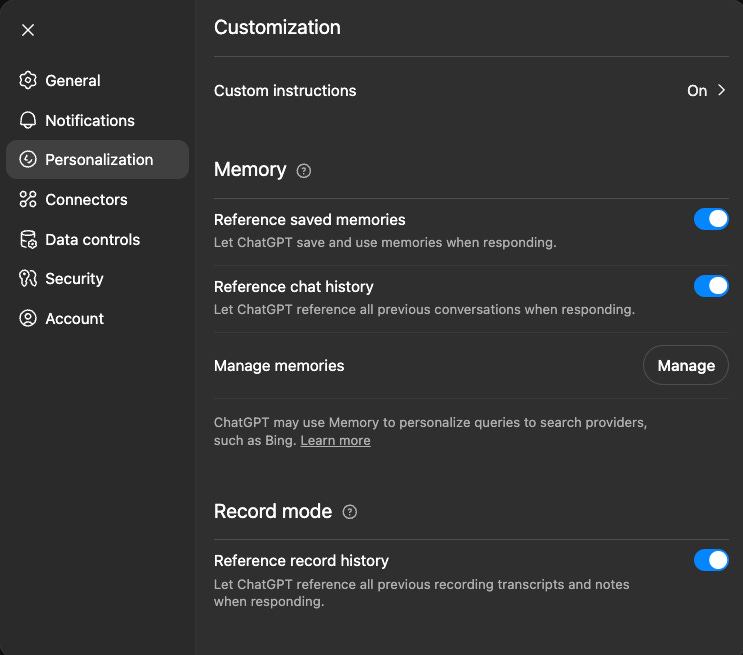The width and height of the screenshot is (743, 655).
Task: Open Data controls settings section
Action: click(92, 240)
